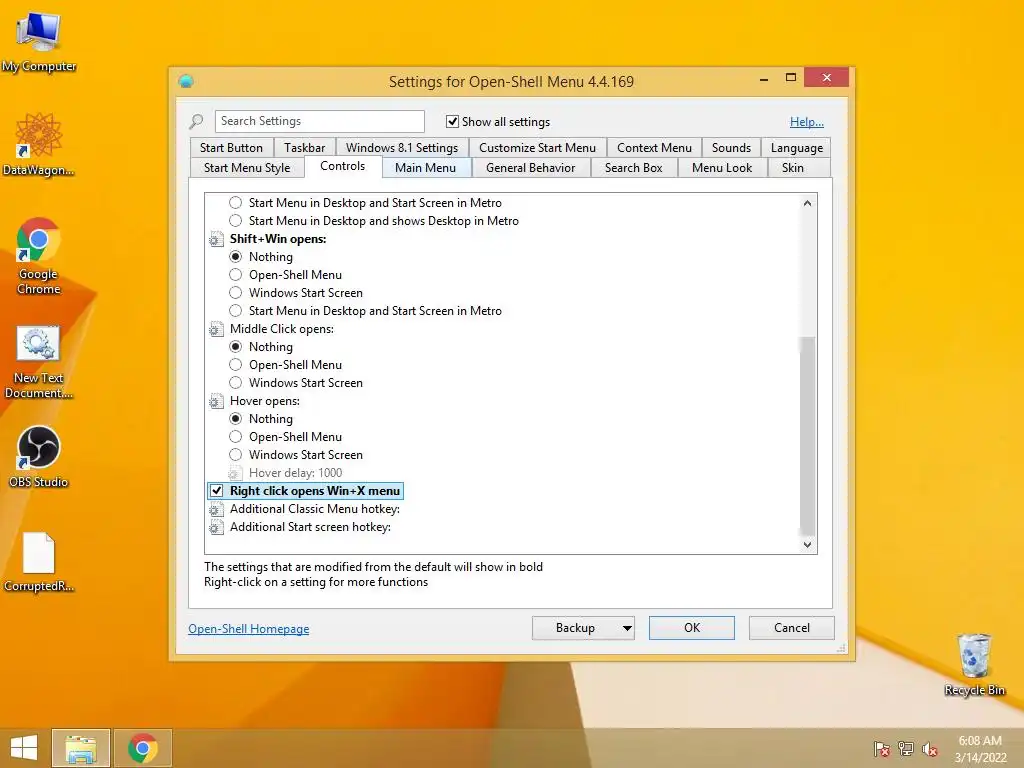Open the Open-Shell Homepage link

[x=249, y=629]
